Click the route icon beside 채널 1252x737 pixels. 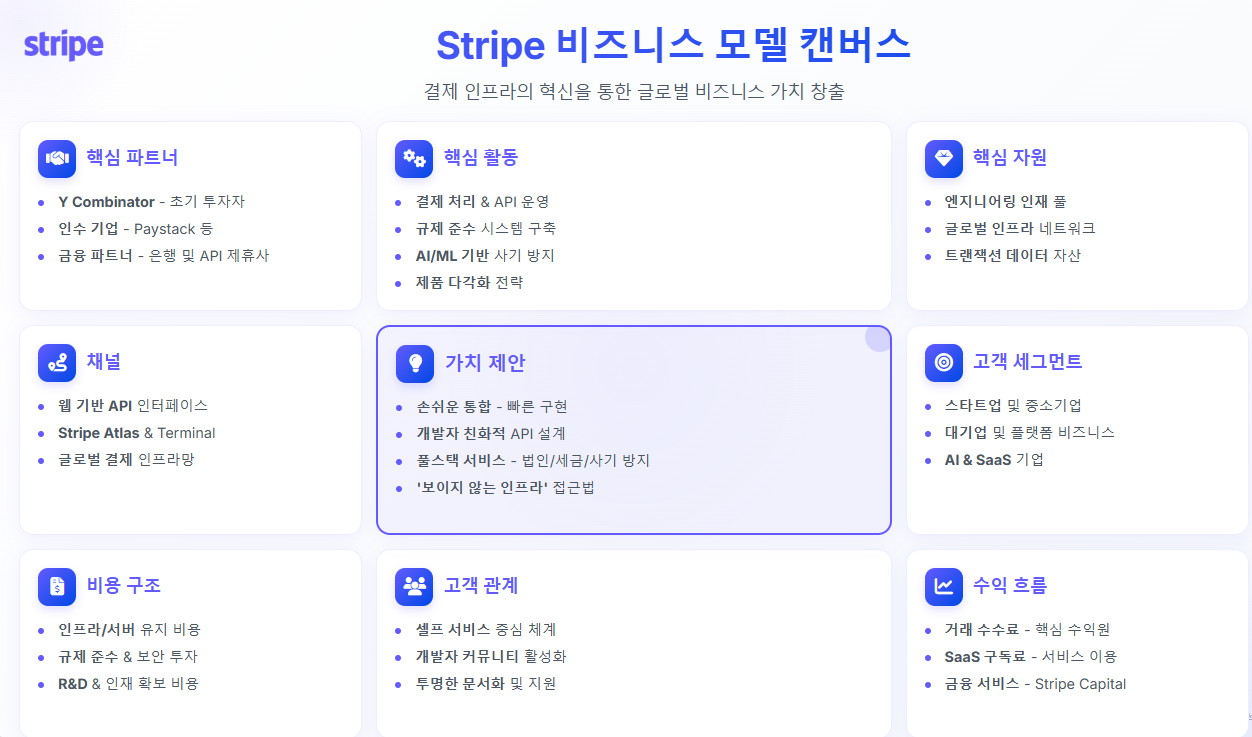coord(57,362)
